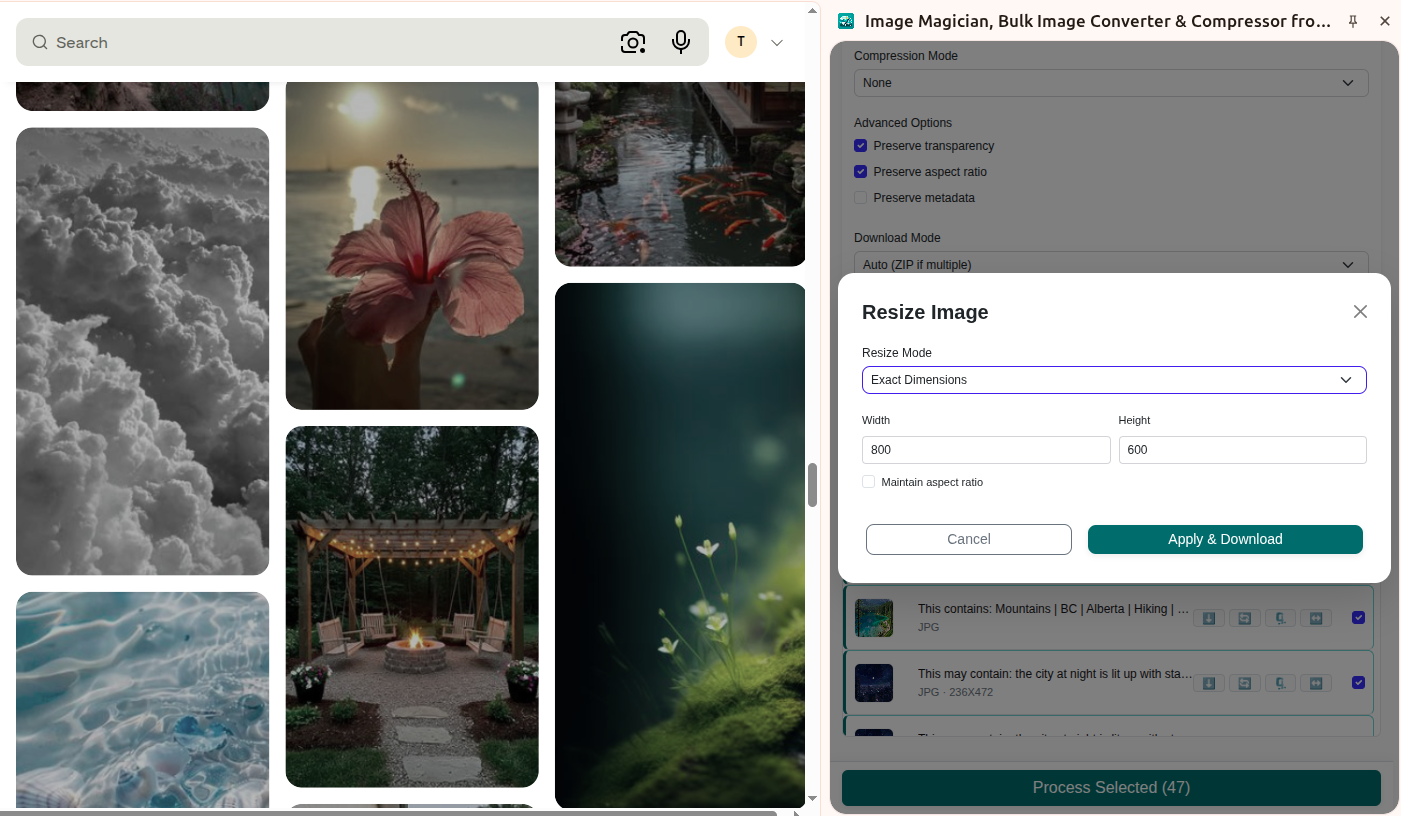Download icon on the Mountains image row
This screenshot has height=816, width=1401.
(1208, 618)
